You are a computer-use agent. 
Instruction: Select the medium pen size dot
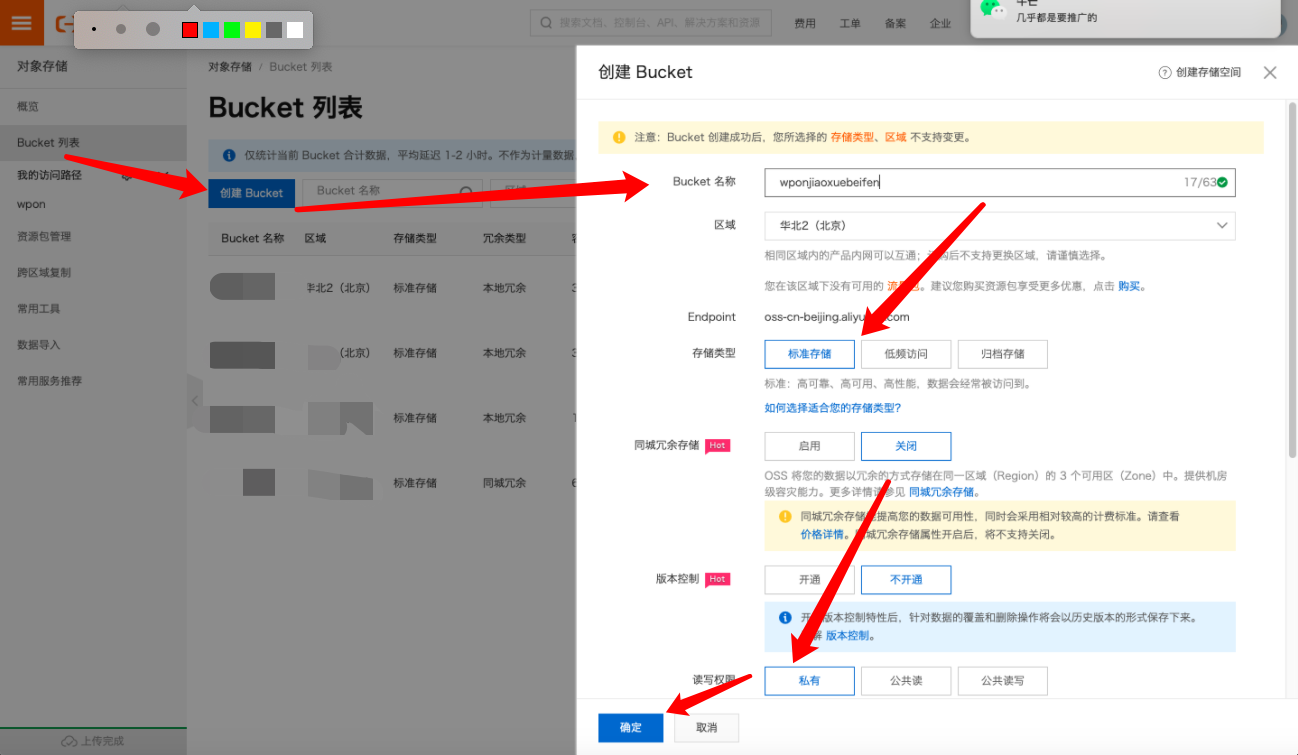click(x=121, y=29)
